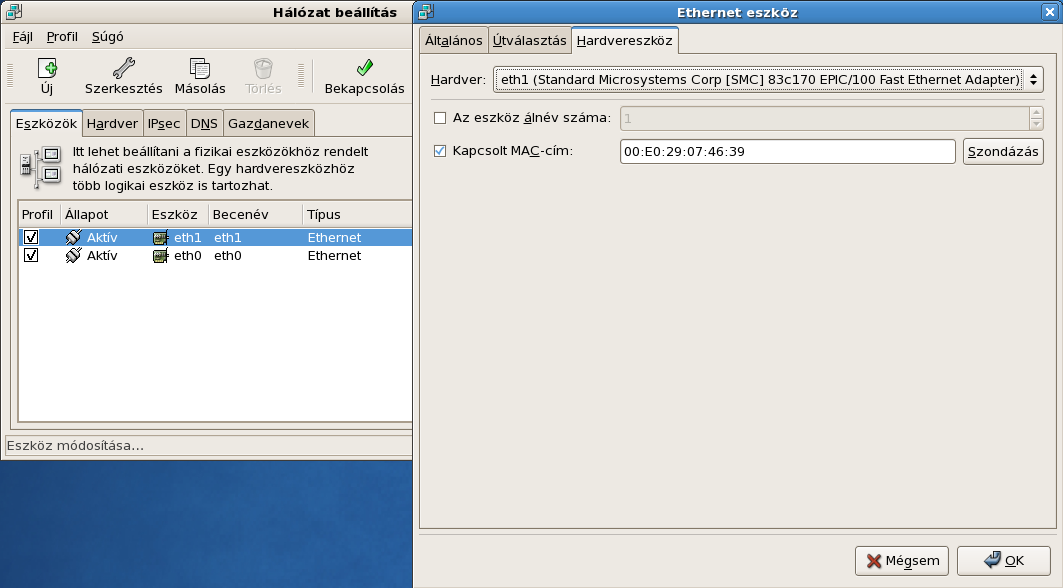This screenshot has height=588, width=1063.
Task: Click the Aktív status icon for eth0
Action: (x=73, y=256)
